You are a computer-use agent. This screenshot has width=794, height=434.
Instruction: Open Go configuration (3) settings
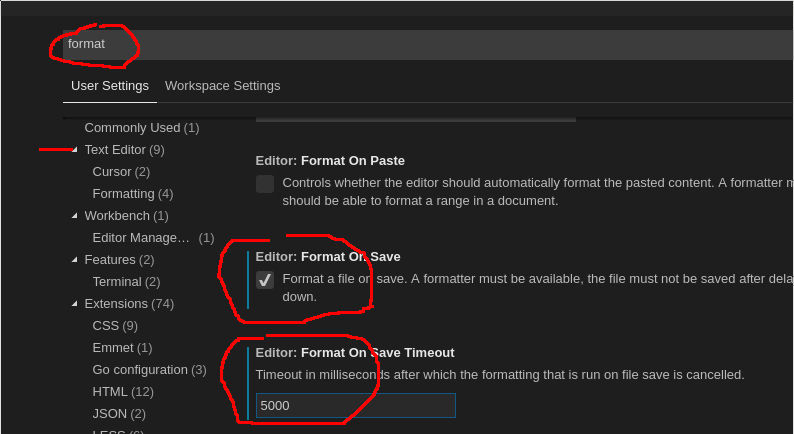coord(149,370)
